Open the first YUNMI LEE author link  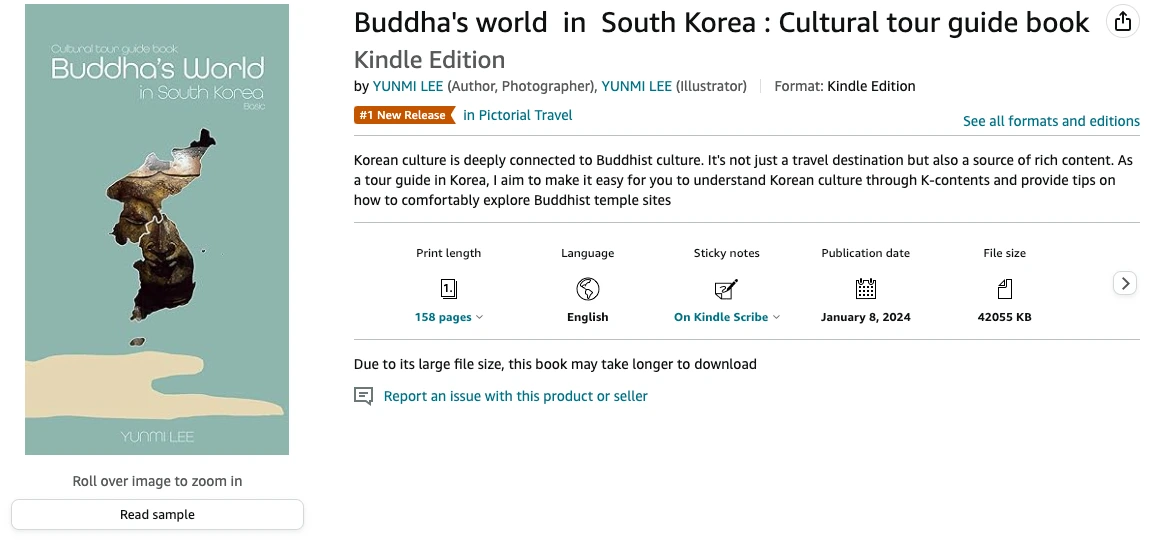[x=408, y=86]
